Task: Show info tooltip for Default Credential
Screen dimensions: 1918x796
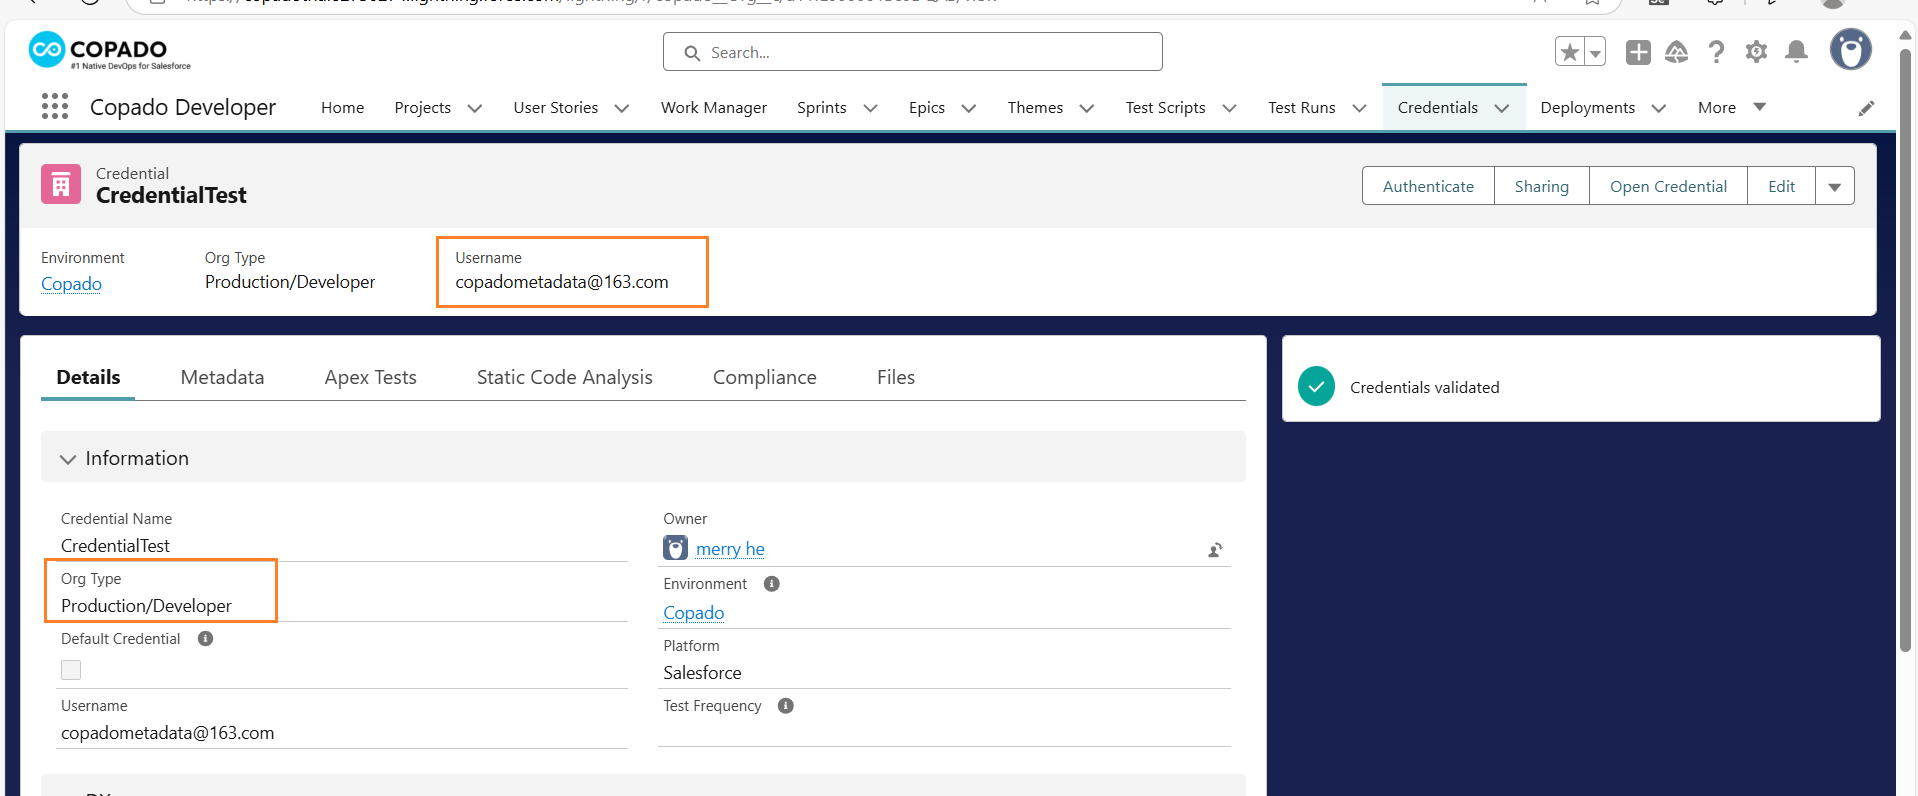Action: click(205, 639)
